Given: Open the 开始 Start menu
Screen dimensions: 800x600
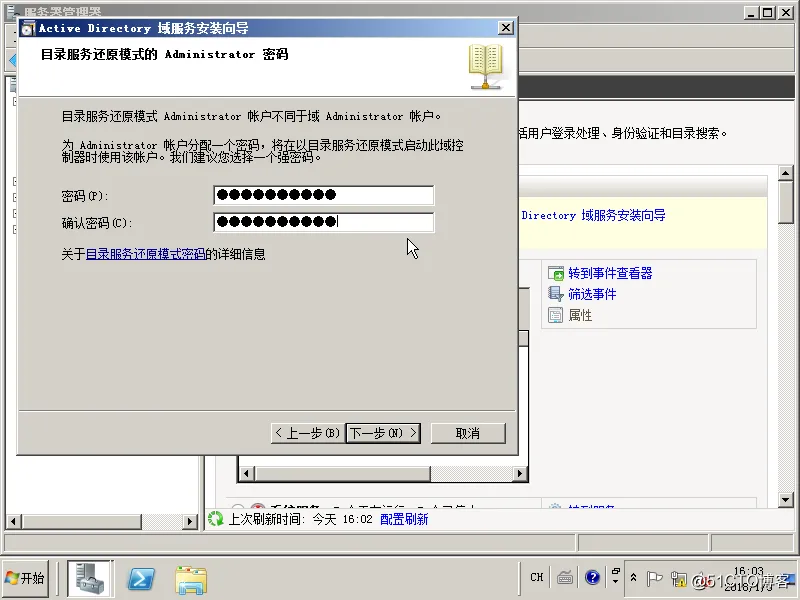Looking at the screenshot, I should point(26,578).
